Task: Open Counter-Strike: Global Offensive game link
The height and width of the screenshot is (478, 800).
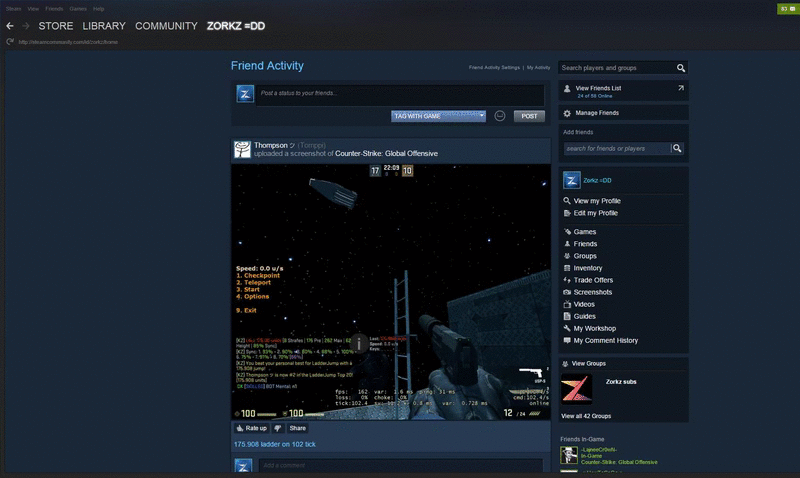Action: (386, 154)
